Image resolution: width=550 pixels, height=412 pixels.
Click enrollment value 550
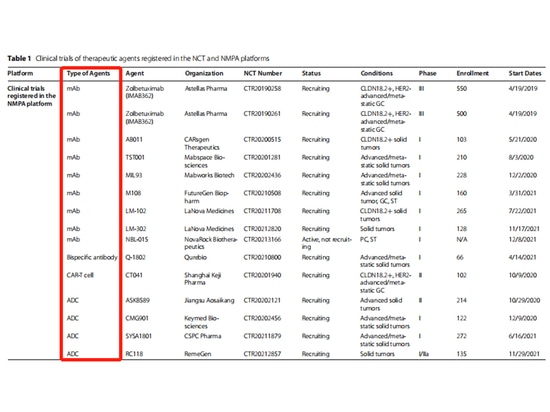(x=462, y=88)
